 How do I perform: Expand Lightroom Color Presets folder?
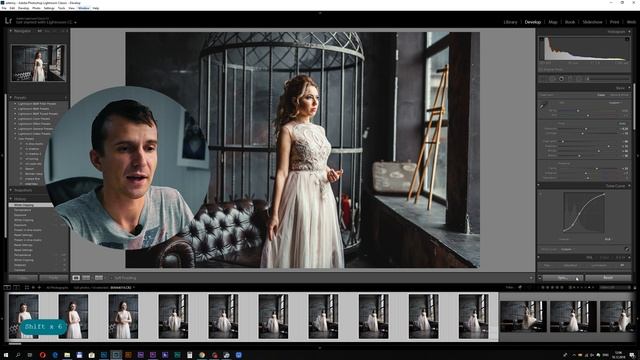pyautogui.click(x=15, y=119)
